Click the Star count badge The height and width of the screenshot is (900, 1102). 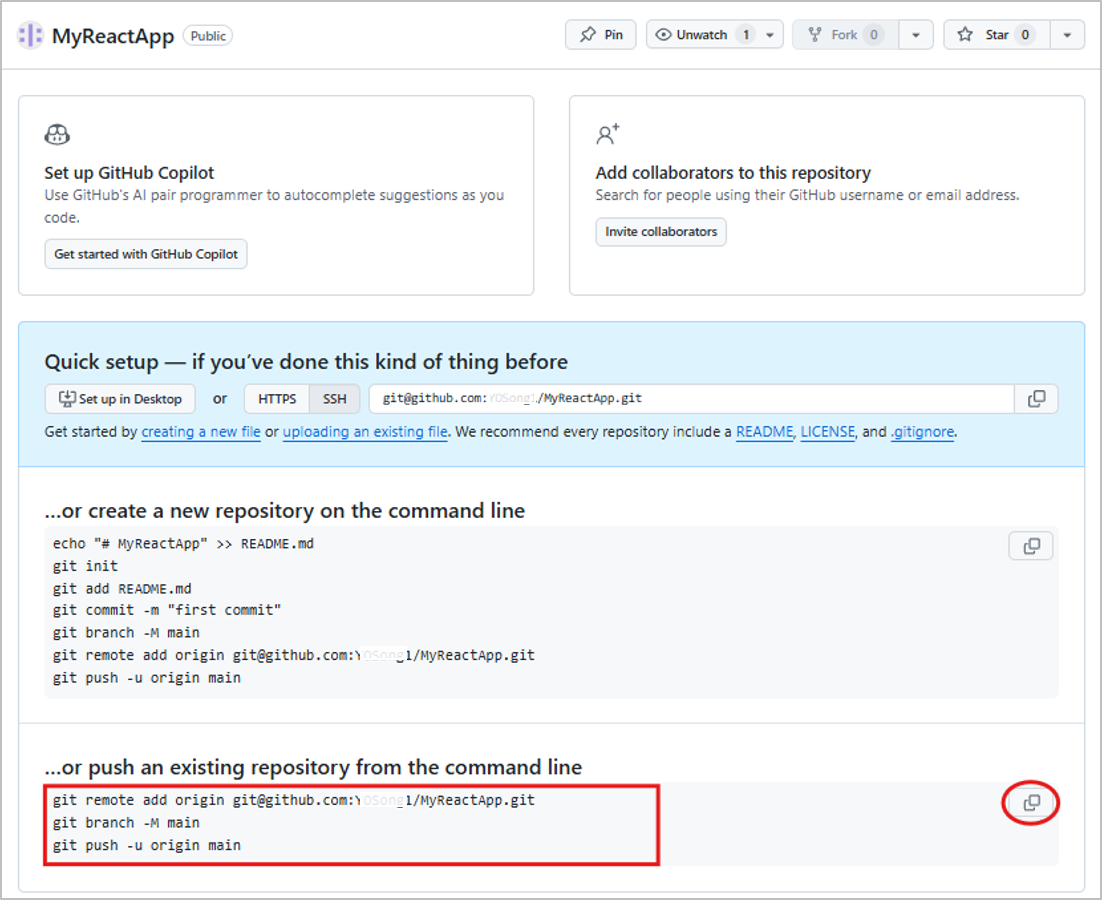point(1025,34)
